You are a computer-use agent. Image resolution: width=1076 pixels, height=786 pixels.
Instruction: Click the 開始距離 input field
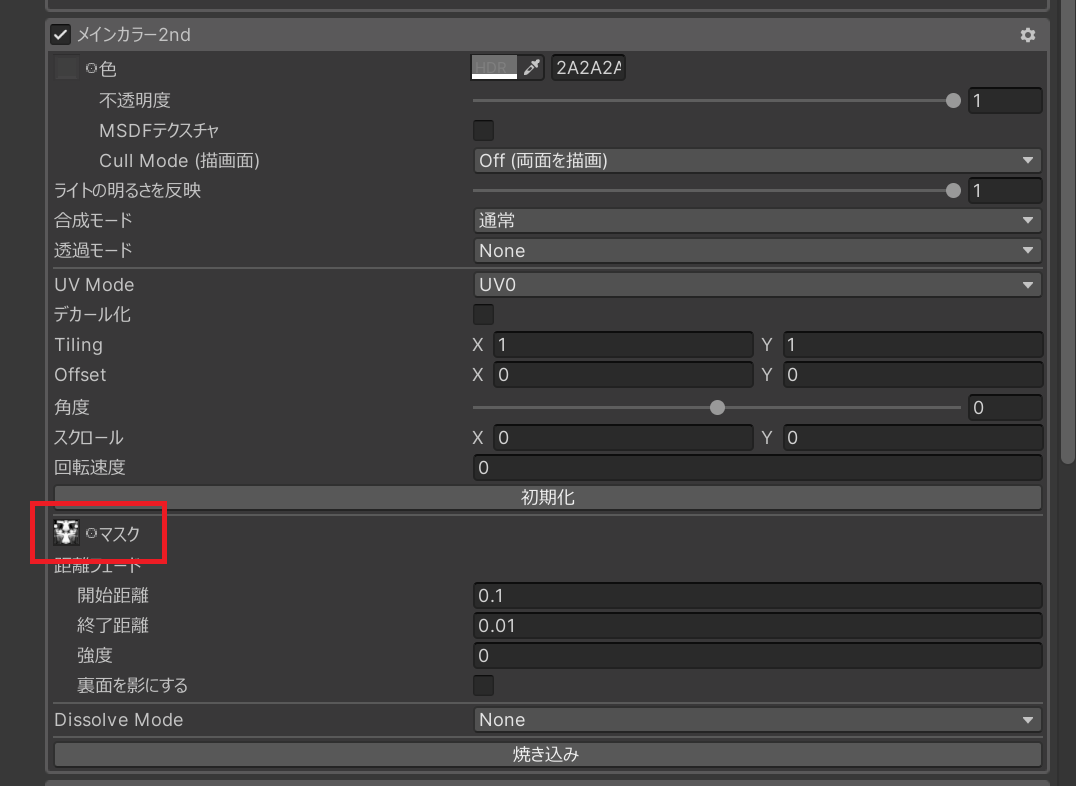click(x=757, y=595)
